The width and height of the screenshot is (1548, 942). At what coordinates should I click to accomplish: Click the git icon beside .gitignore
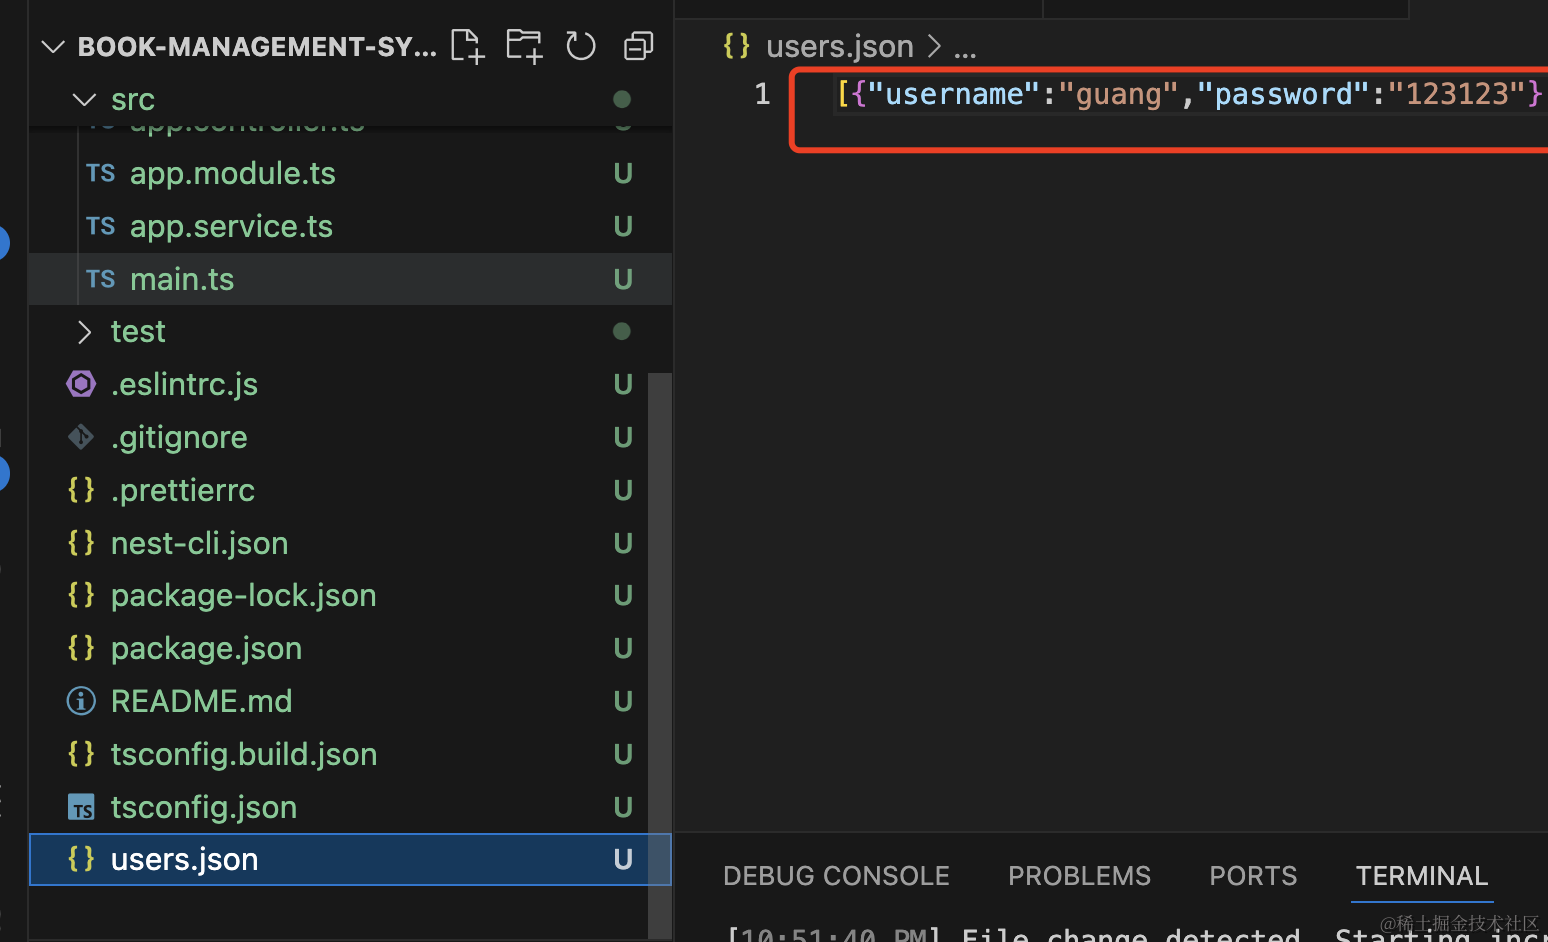click(81, 437)
